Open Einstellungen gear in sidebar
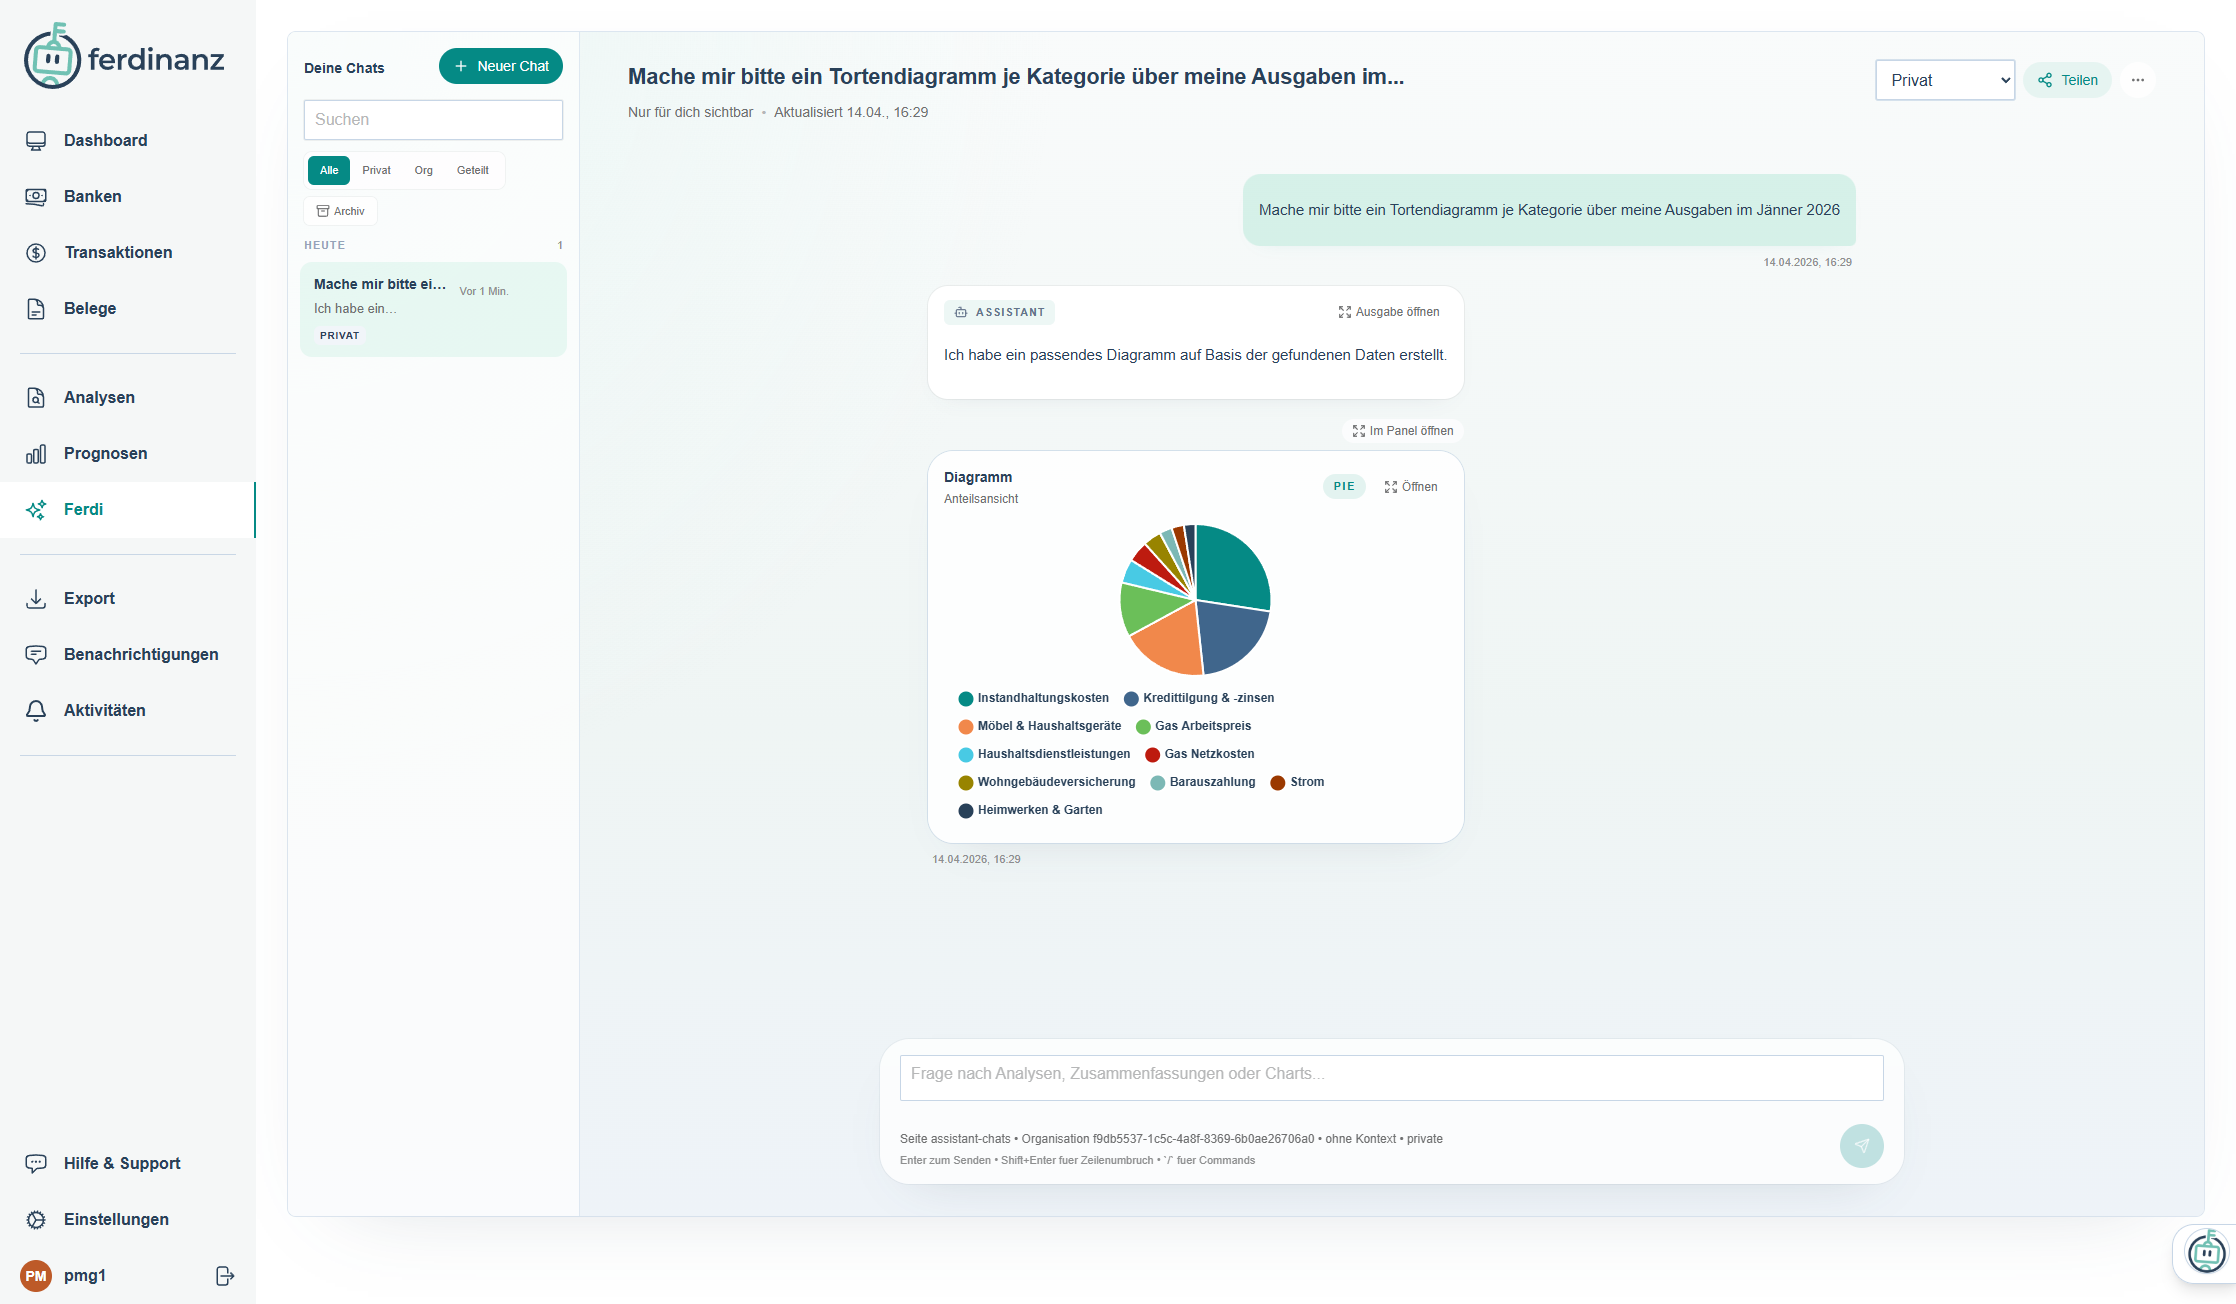The height and width of the screenshot is (1304, 2236). coord(116,1219)
